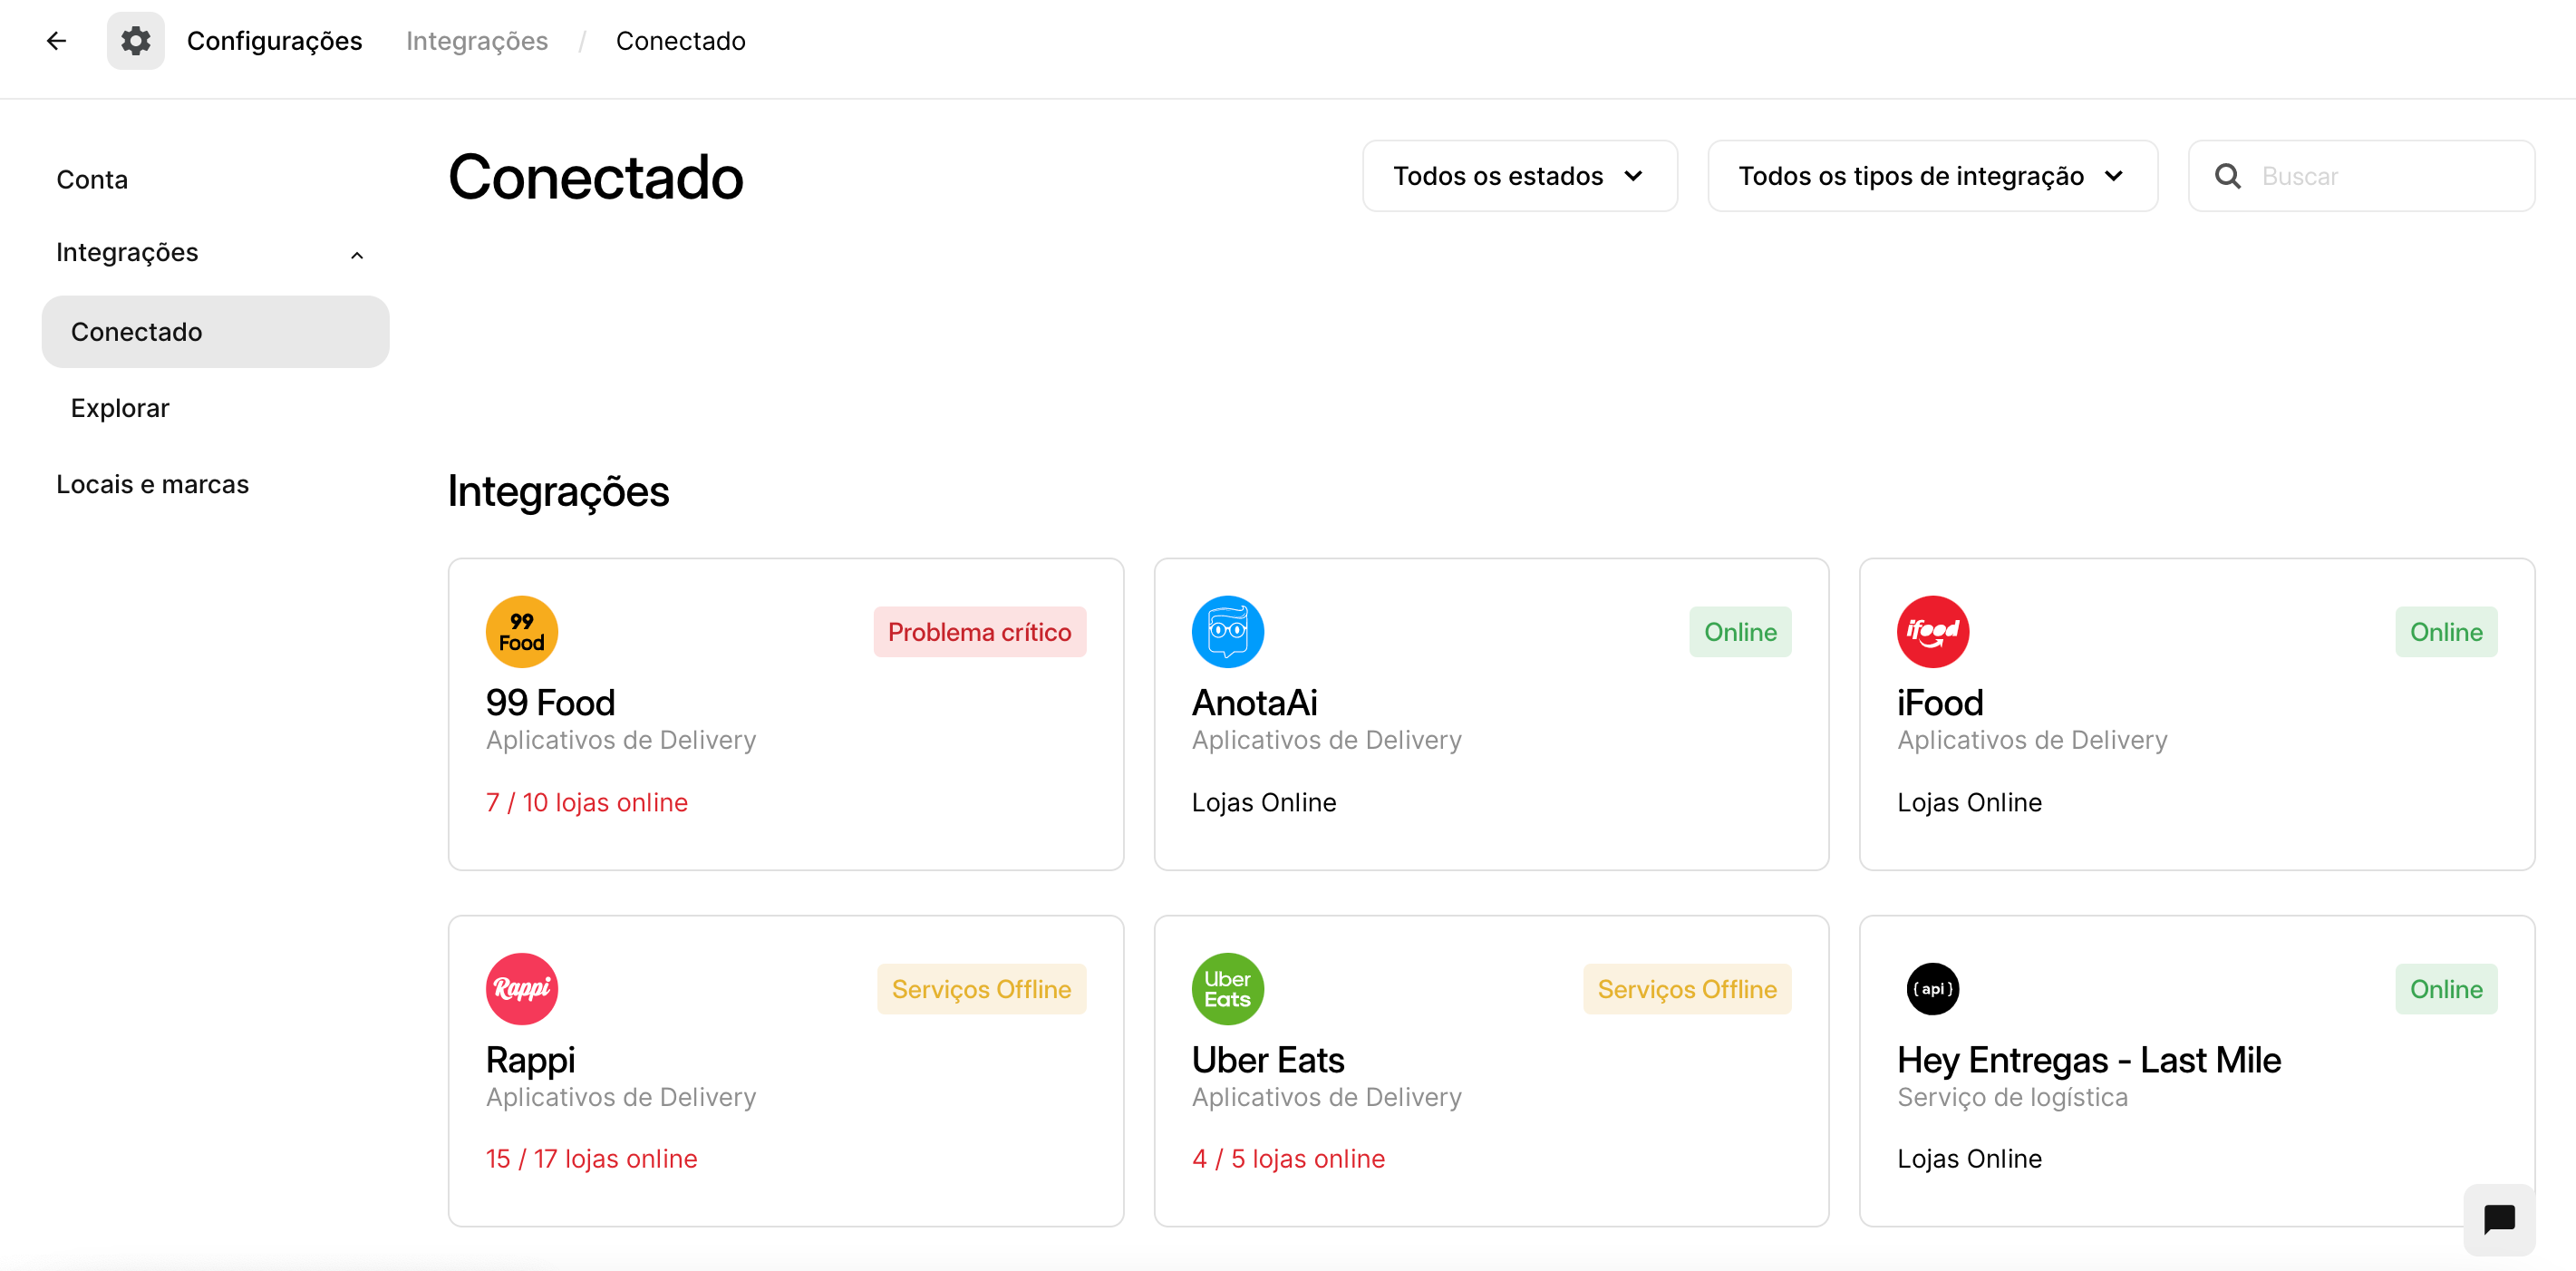The width and height of the screenshot is (2576, 1271).
Task: Open Conta in the sidebar
Action: click(x=92, y=180)
